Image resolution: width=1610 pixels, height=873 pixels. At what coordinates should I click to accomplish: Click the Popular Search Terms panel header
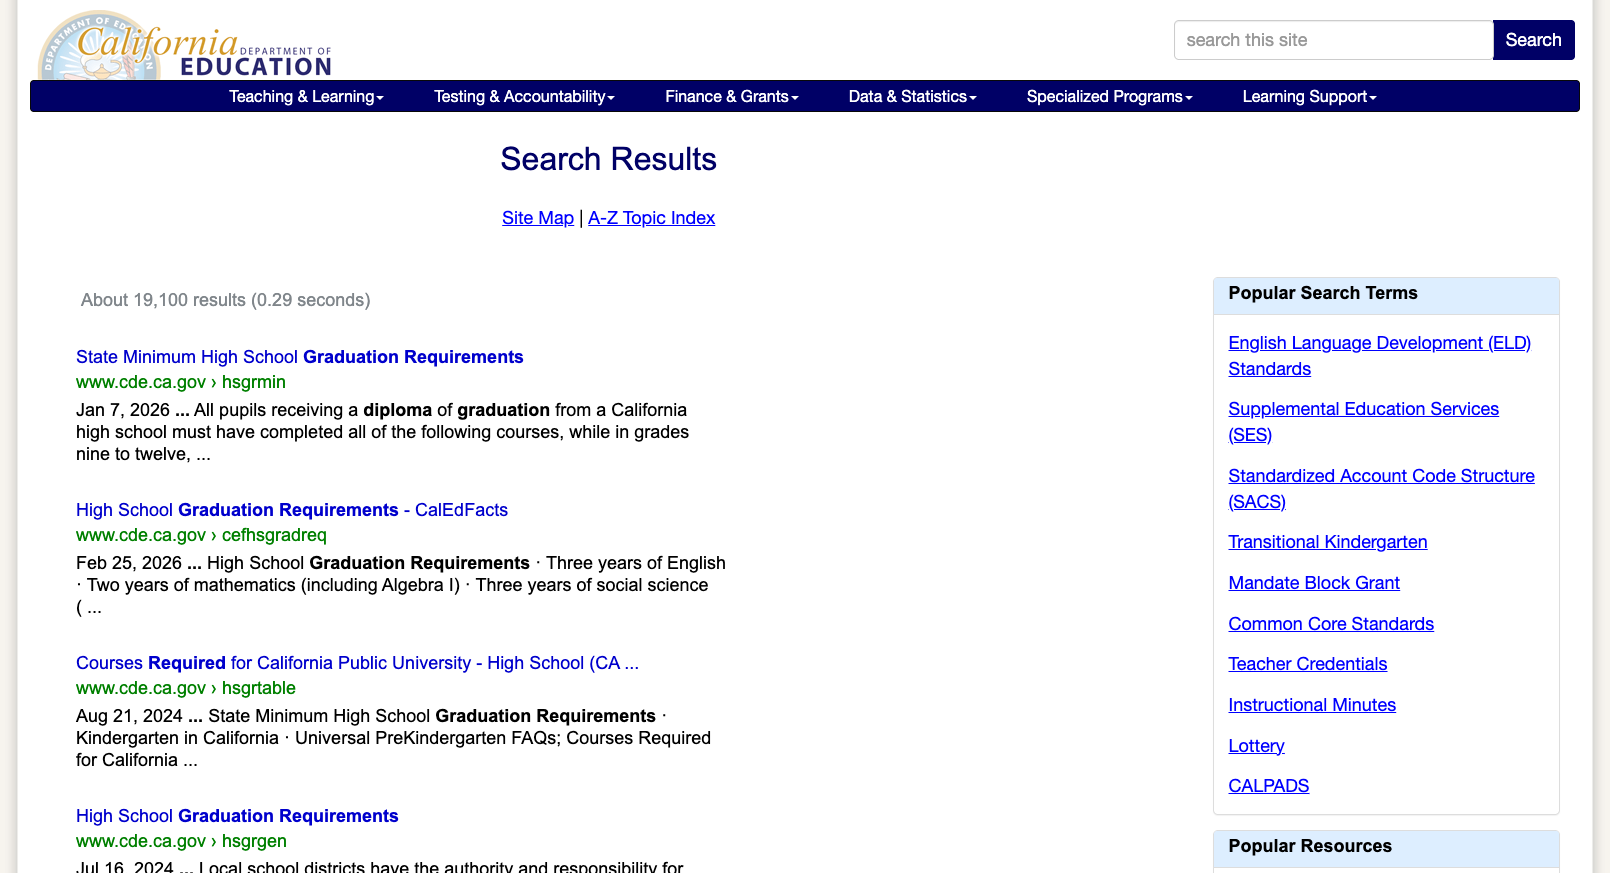[1385, 295]
